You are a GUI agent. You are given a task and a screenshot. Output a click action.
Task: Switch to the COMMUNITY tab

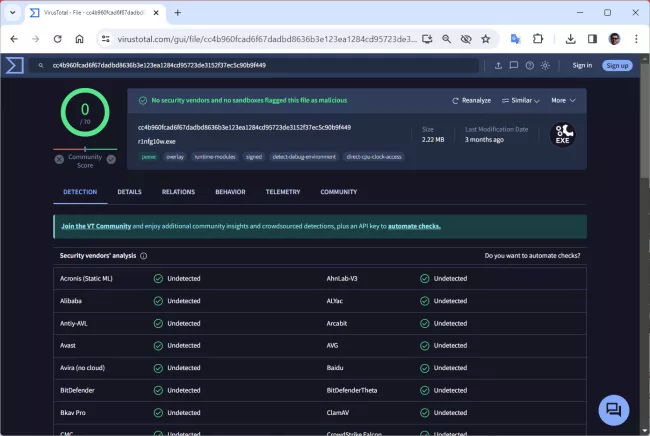(x=339, y=192)
